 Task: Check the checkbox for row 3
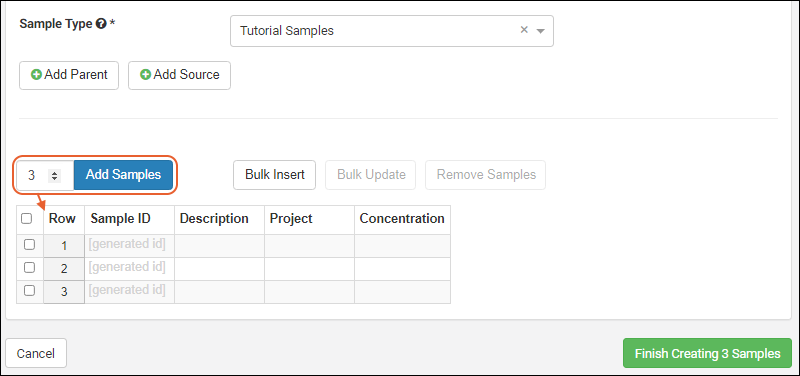point(30,290)
